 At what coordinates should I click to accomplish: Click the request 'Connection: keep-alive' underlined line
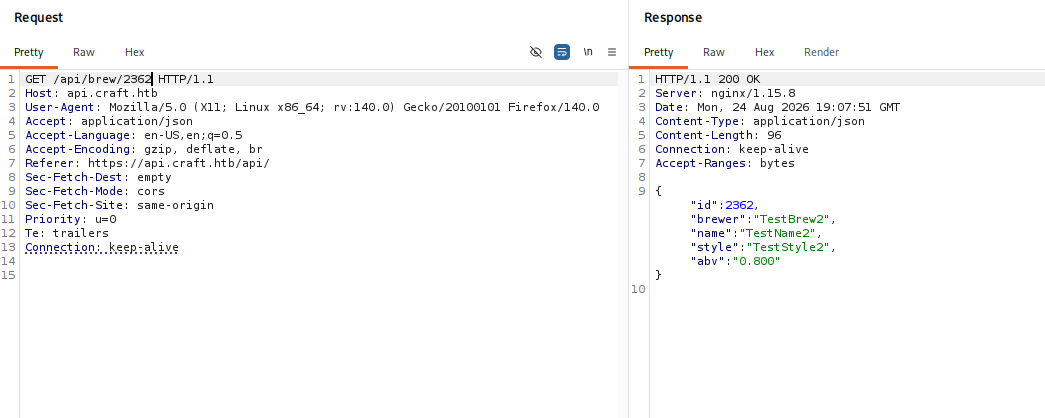point(102,247)
